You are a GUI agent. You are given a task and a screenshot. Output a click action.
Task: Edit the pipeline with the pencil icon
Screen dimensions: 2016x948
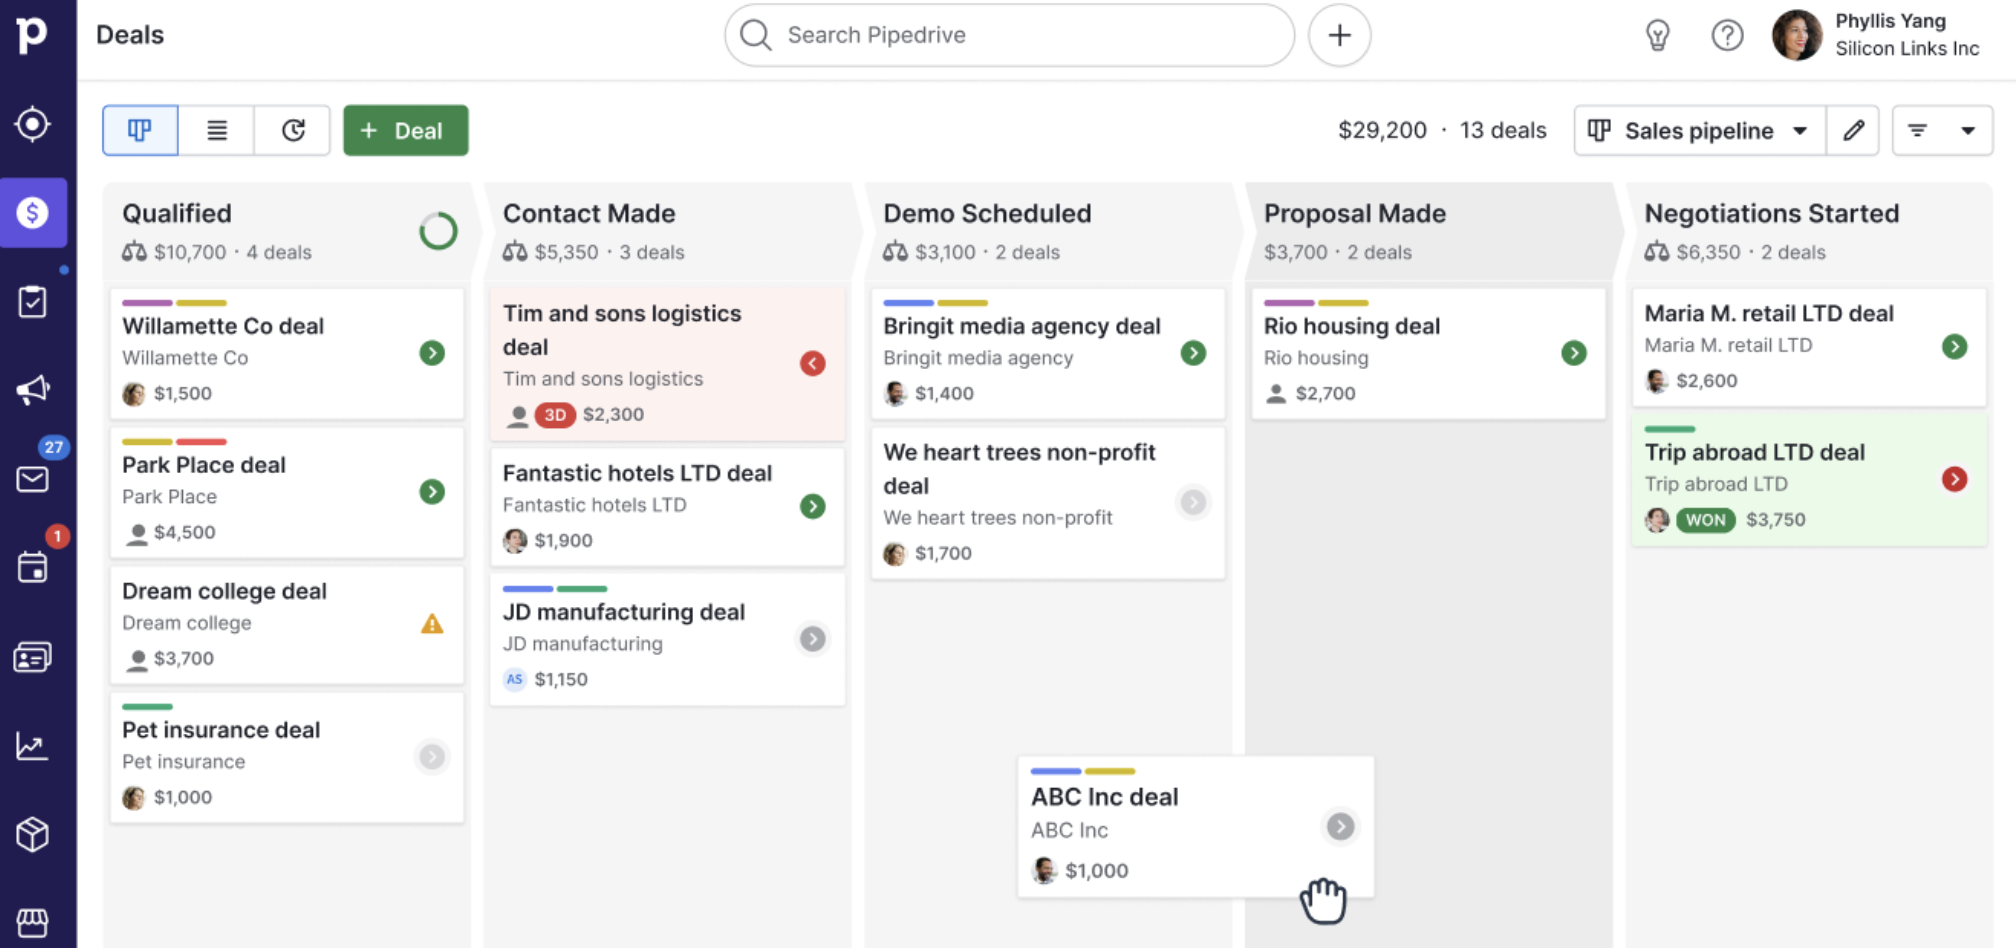1853,130
